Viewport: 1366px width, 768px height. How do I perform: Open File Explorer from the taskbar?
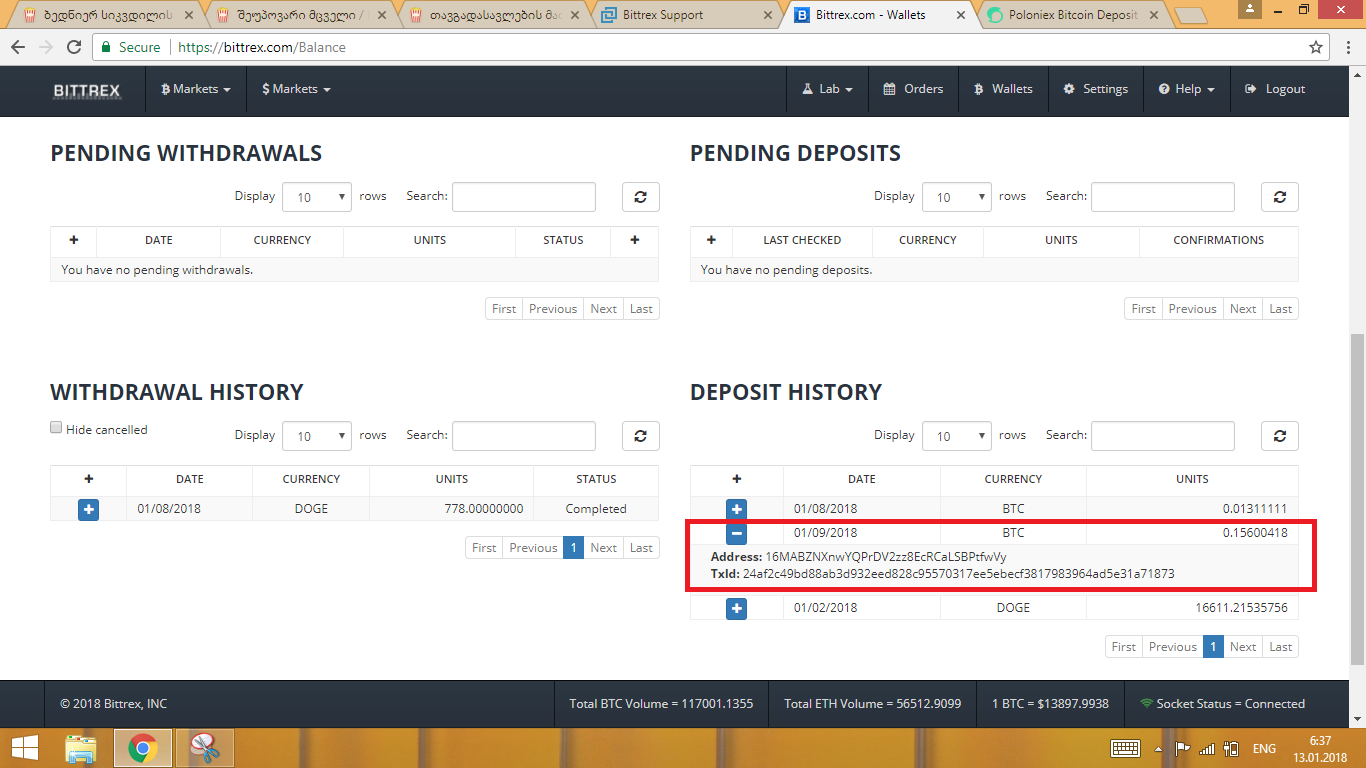tap(81, 748)
